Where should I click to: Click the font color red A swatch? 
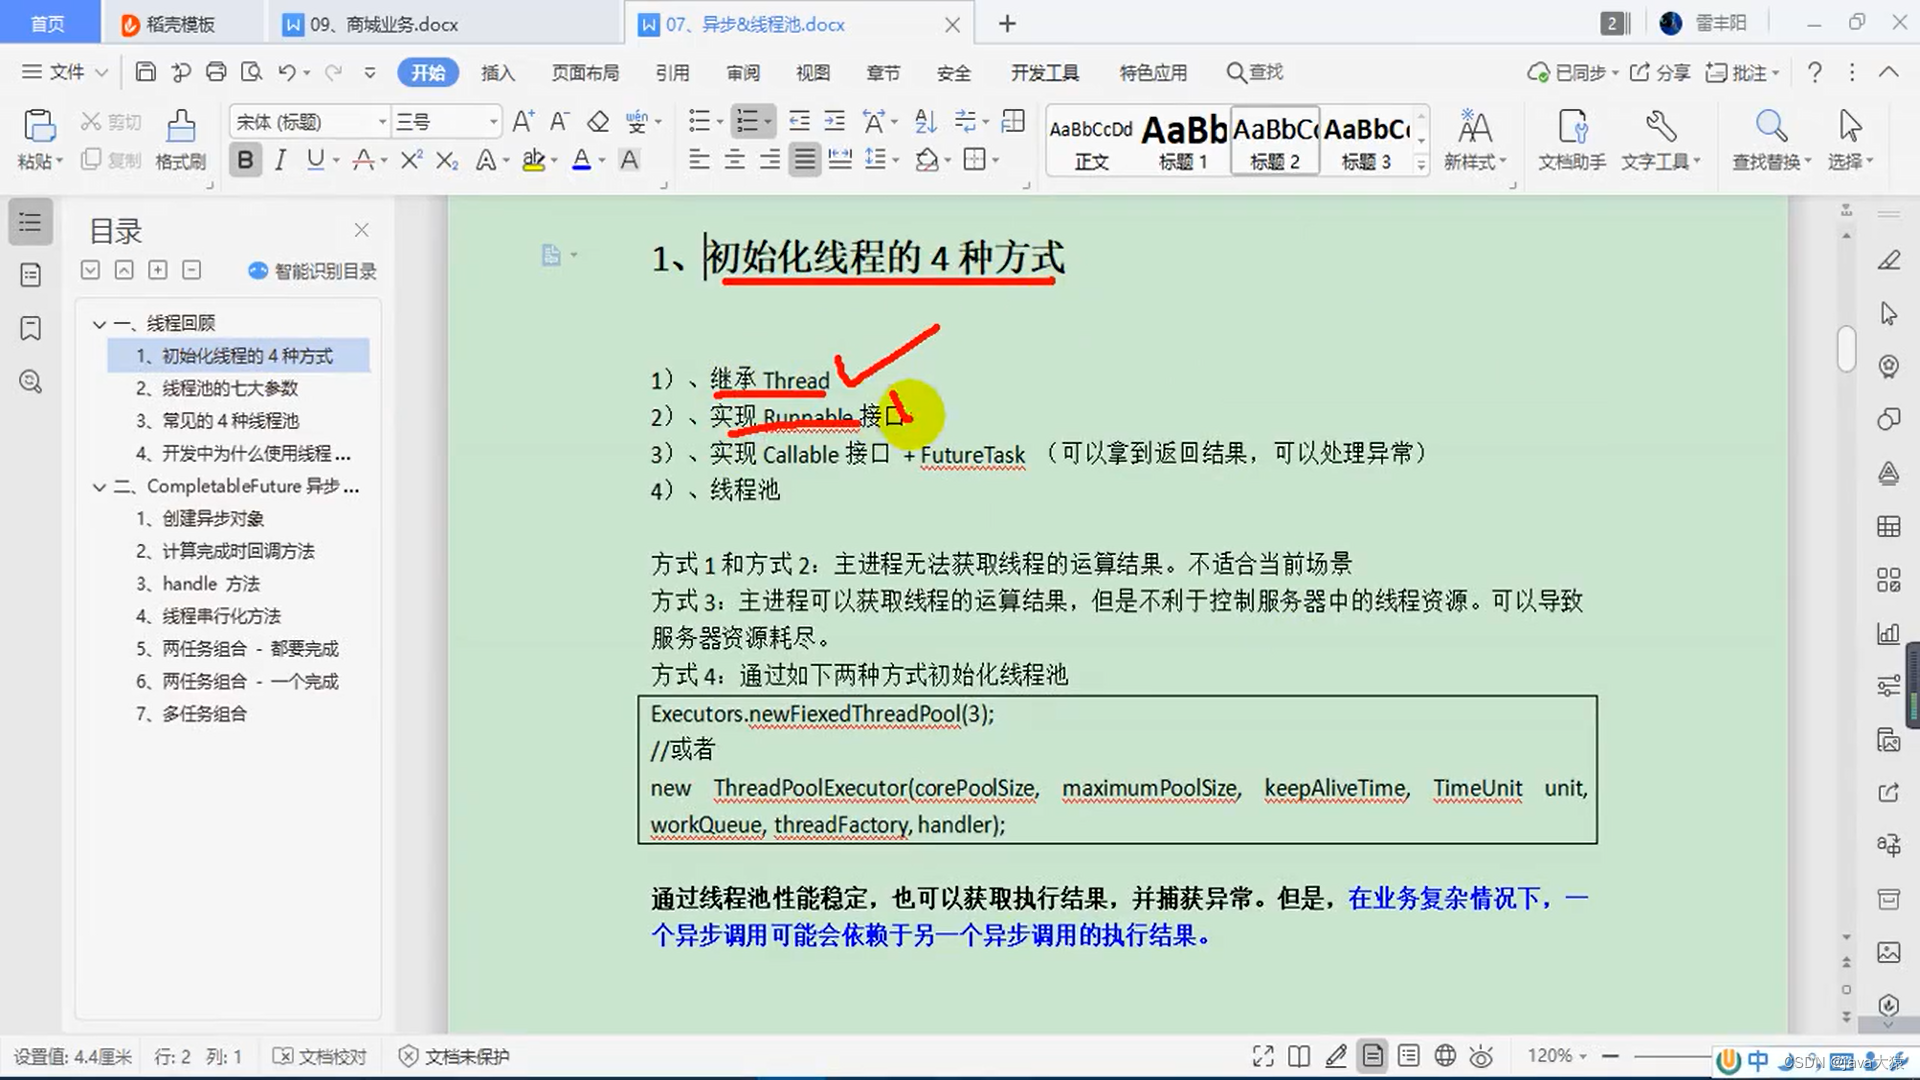click(x=364, y=160)
